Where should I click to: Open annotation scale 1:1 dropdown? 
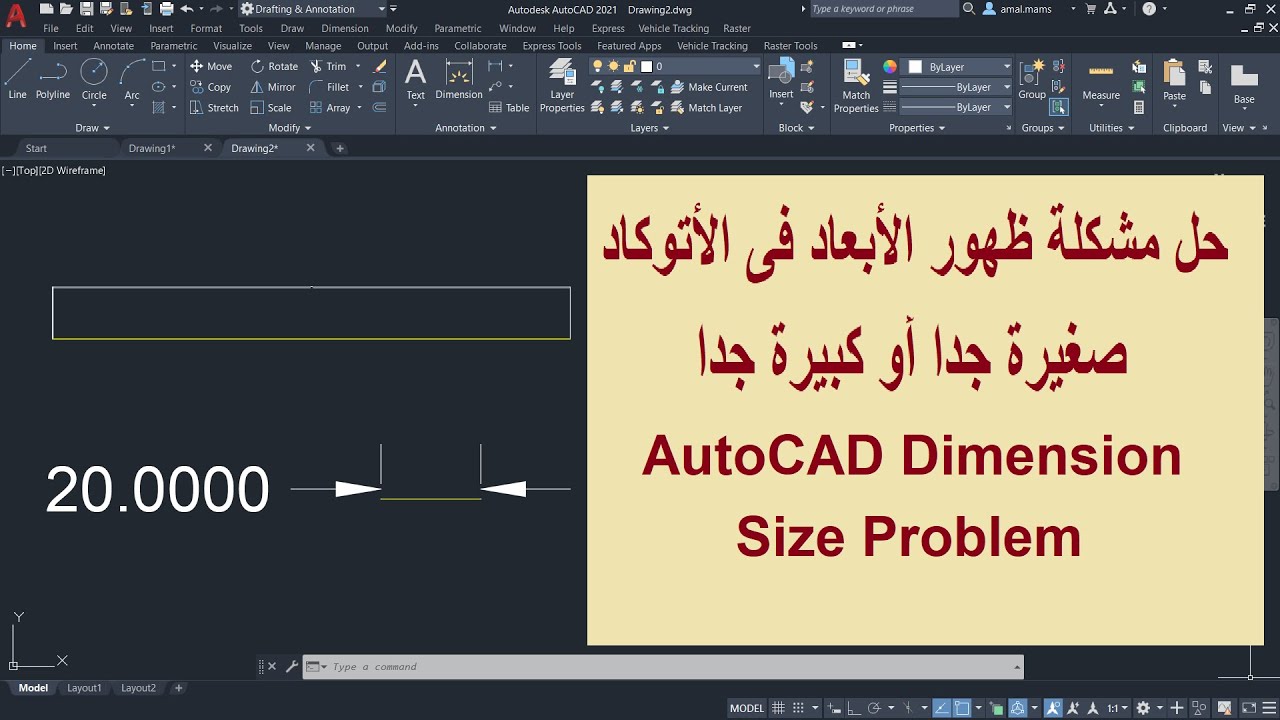1118,708
